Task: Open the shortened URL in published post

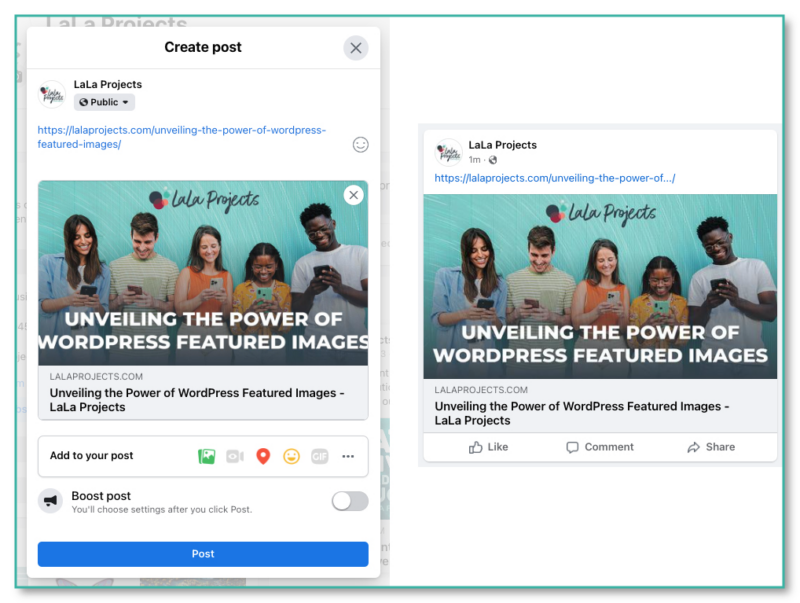Action: (x=555, y=178)
